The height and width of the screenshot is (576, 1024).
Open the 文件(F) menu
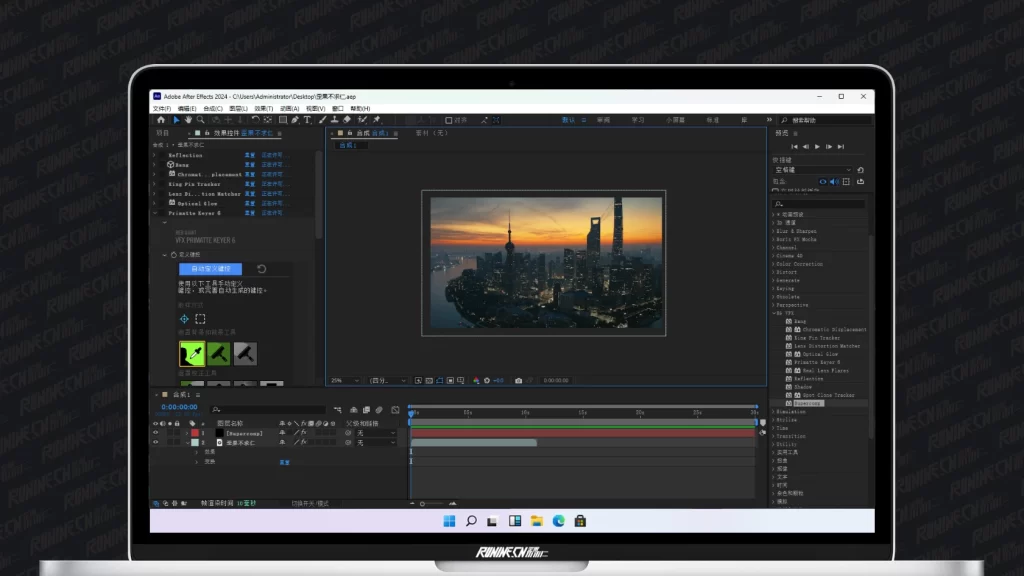click(x=161, y=108)
